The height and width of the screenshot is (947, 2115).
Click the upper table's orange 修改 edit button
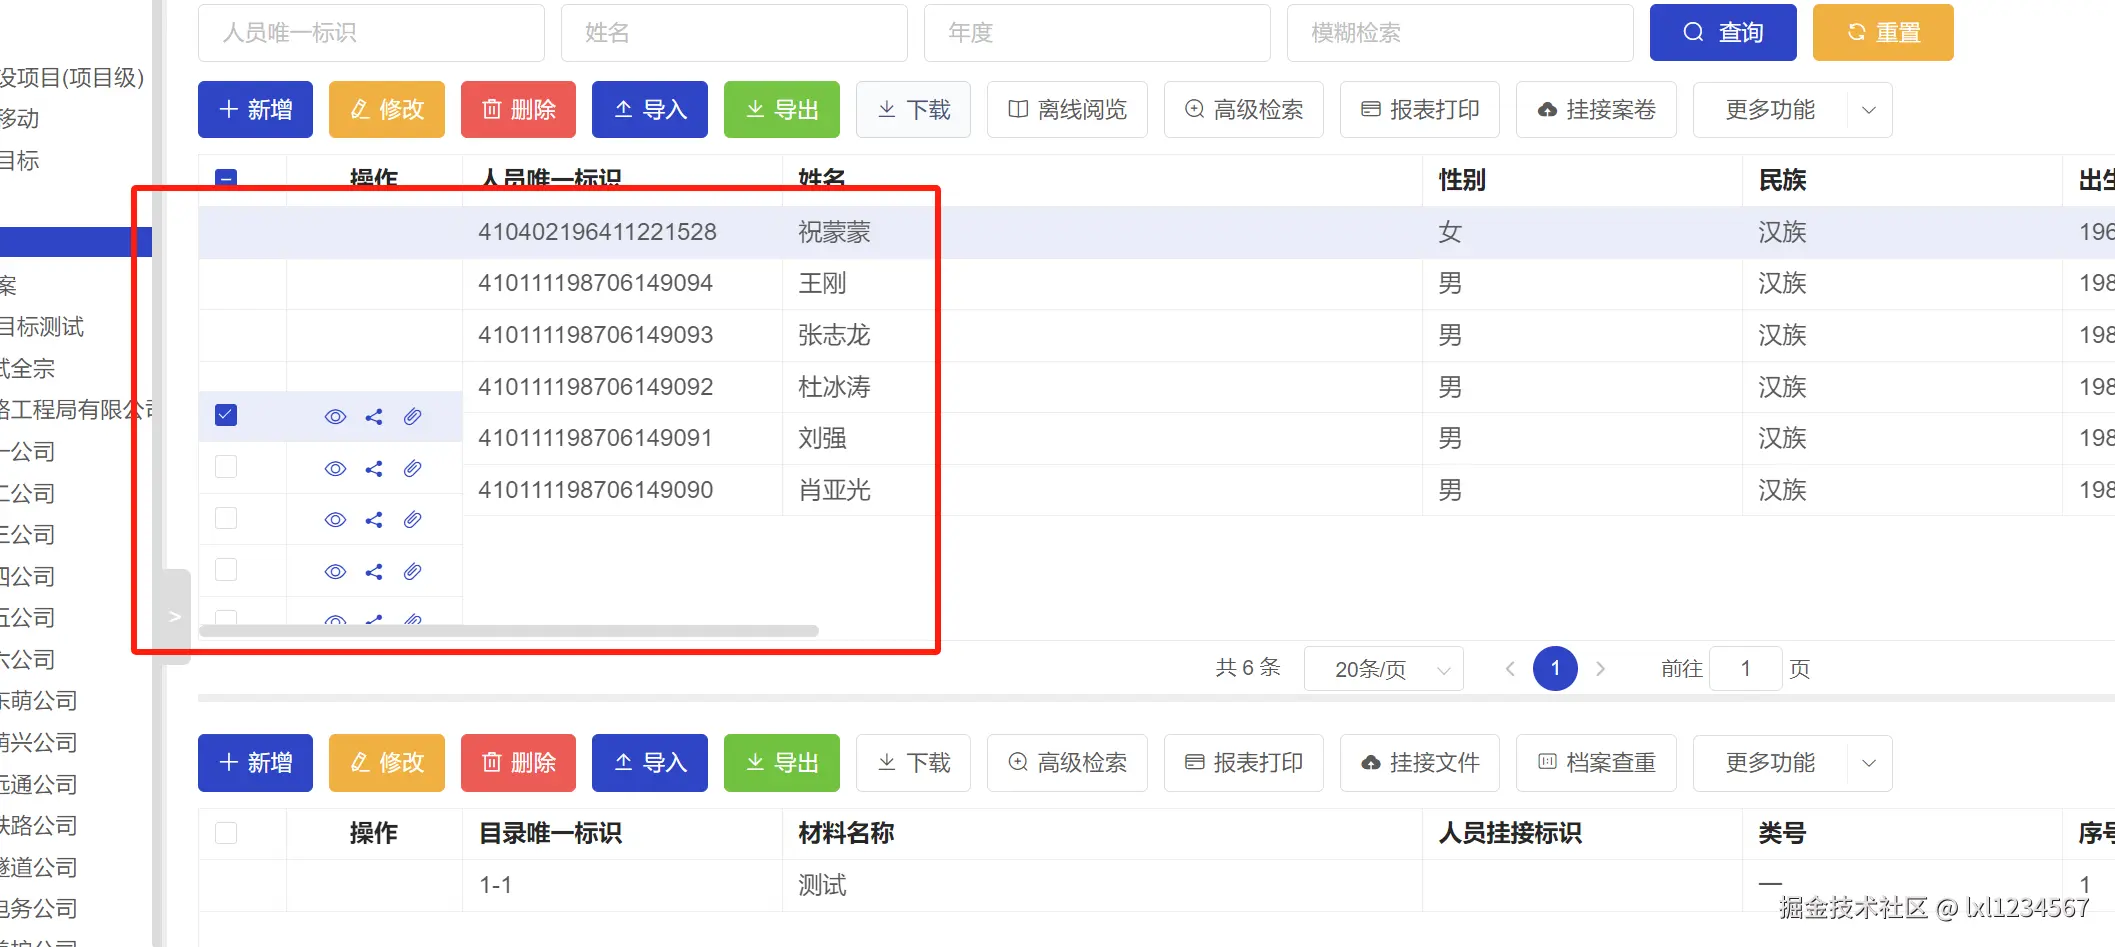click(x=386, y=109)
